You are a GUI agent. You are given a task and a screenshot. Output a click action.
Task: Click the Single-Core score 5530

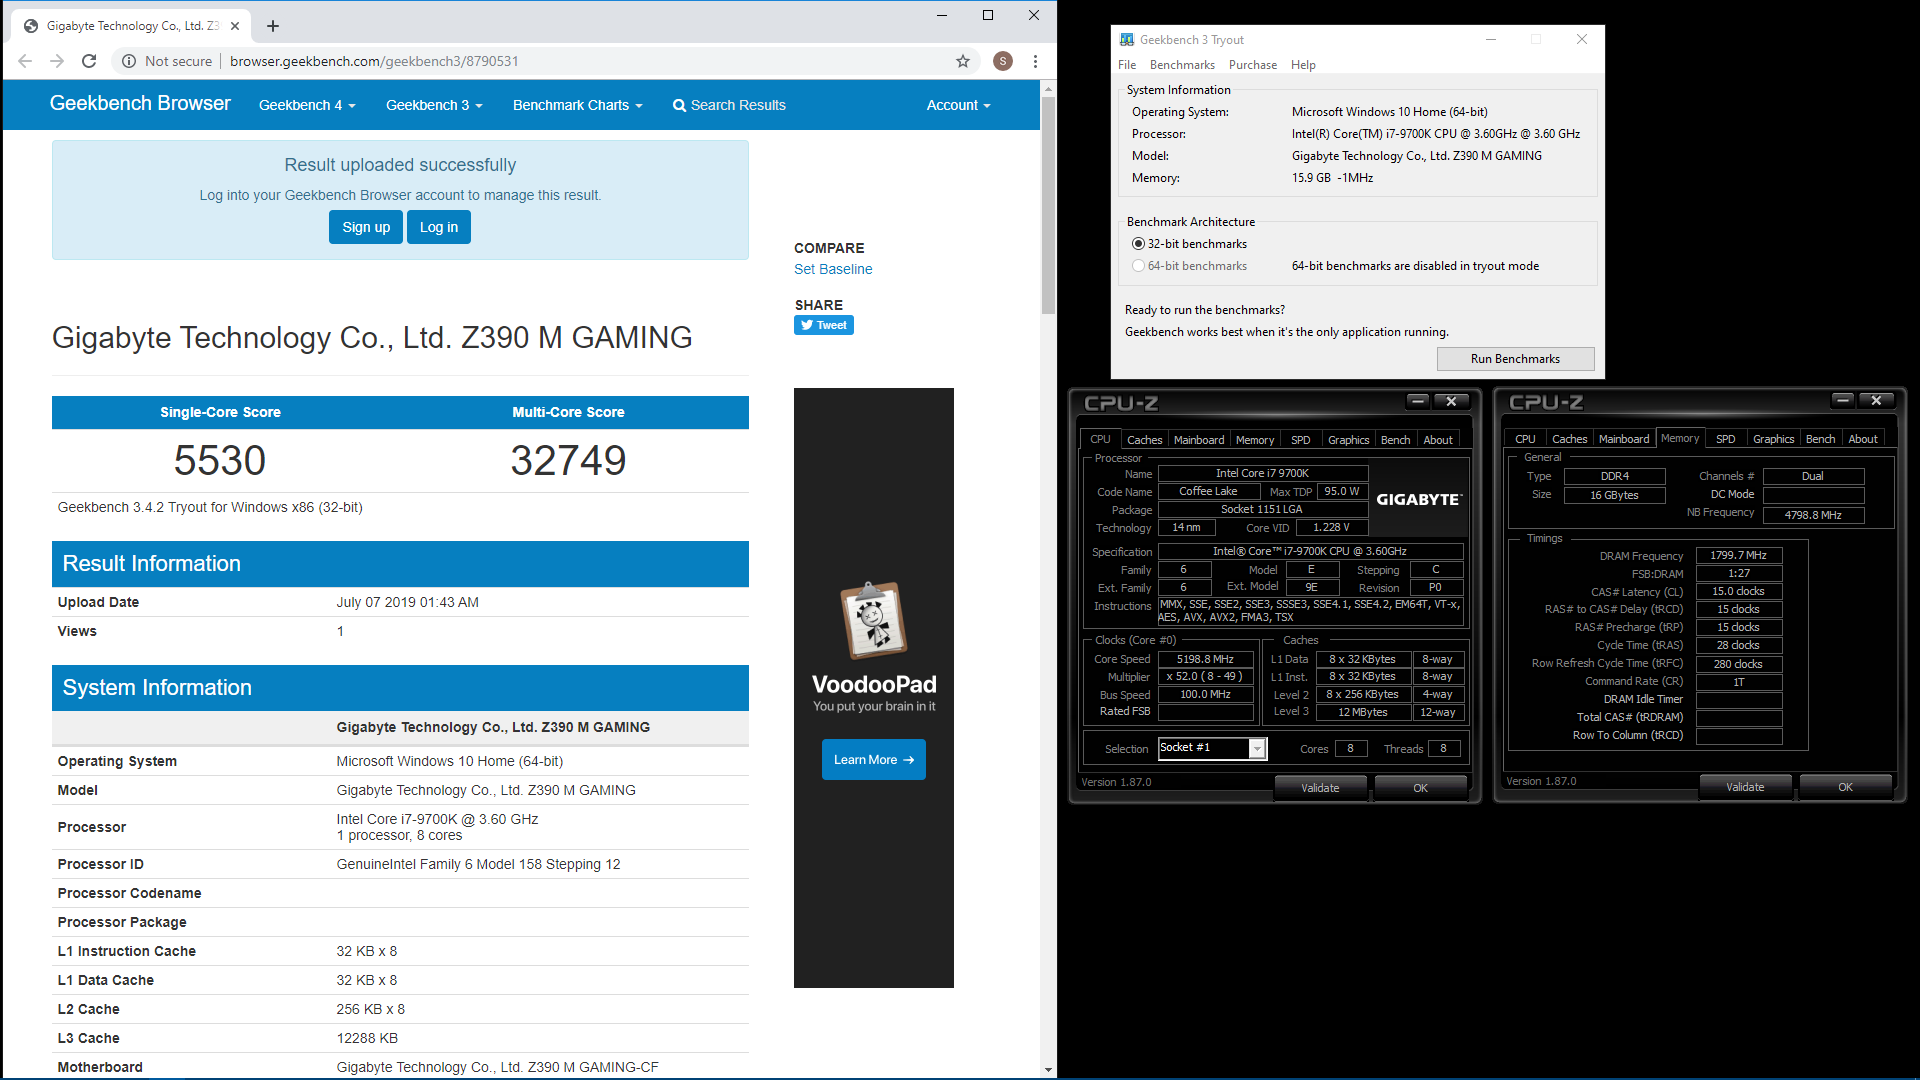pos(220,460)
